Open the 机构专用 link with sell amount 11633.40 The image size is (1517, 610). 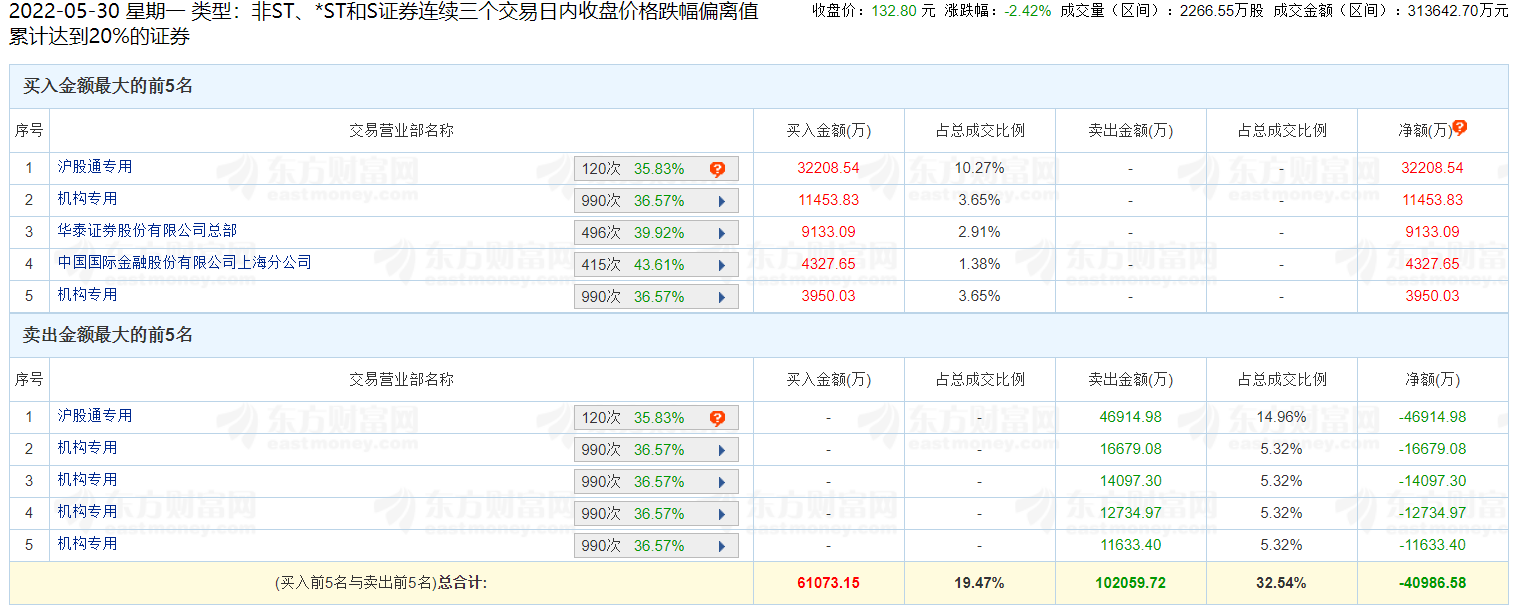(87, 544)
